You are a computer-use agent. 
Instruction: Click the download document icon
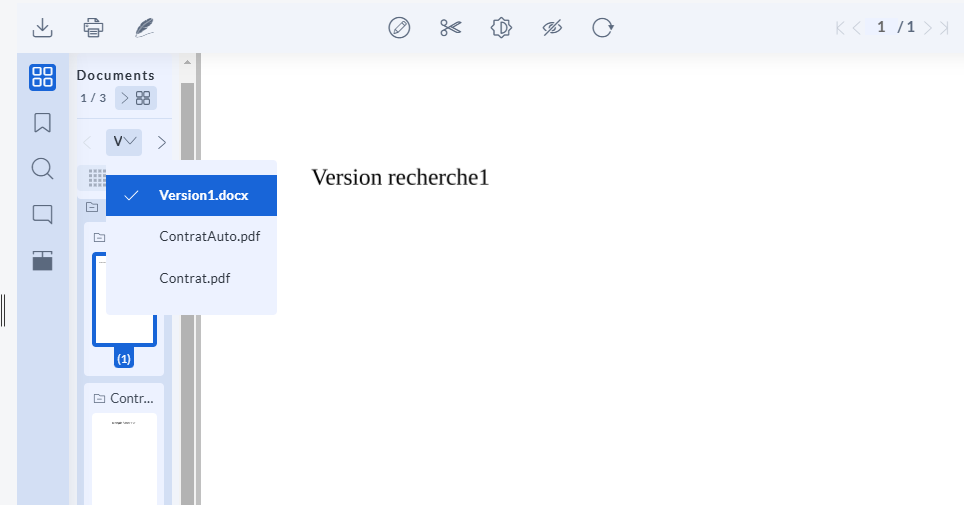(42, 28)
